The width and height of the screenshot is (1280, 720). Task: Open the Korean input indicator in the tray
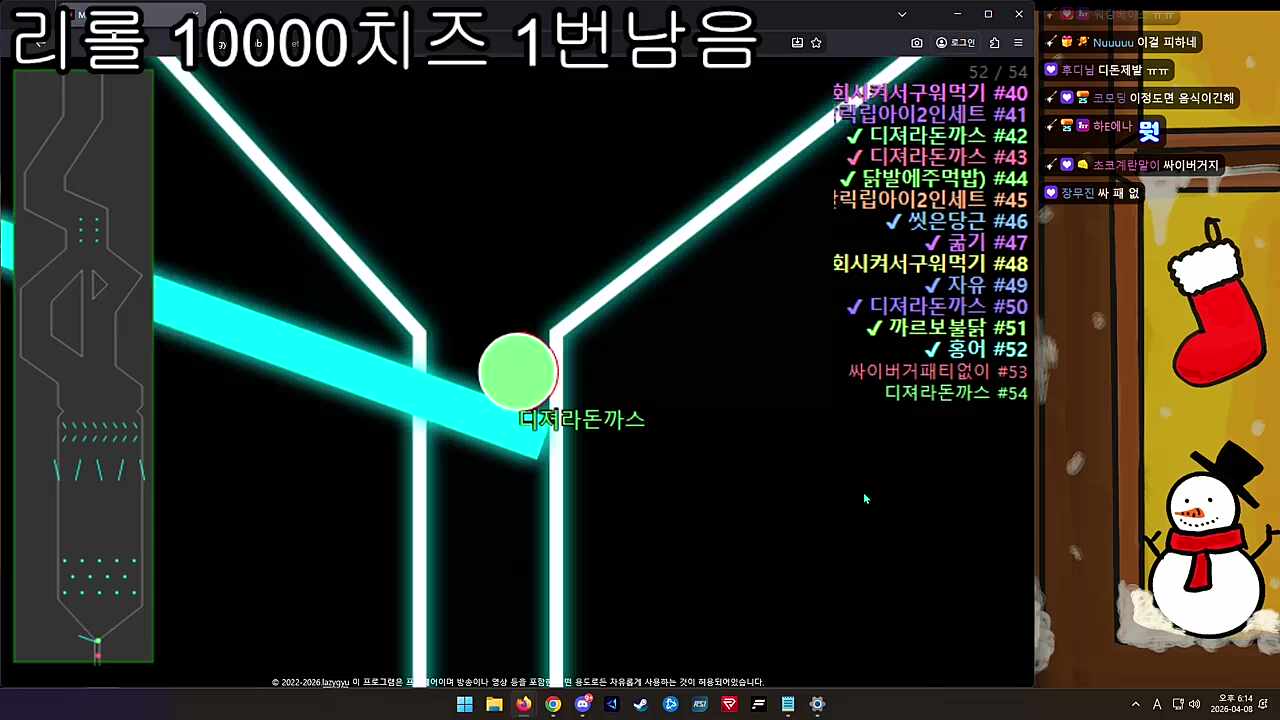tap(1157, 704)
